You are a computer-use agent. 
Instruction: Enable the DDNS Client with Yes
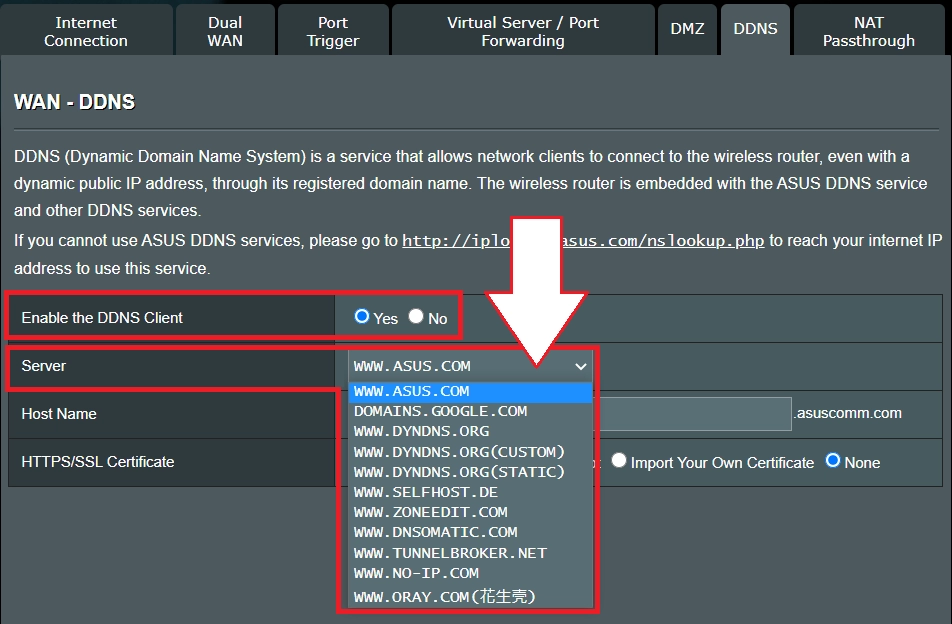pos(362,318)
